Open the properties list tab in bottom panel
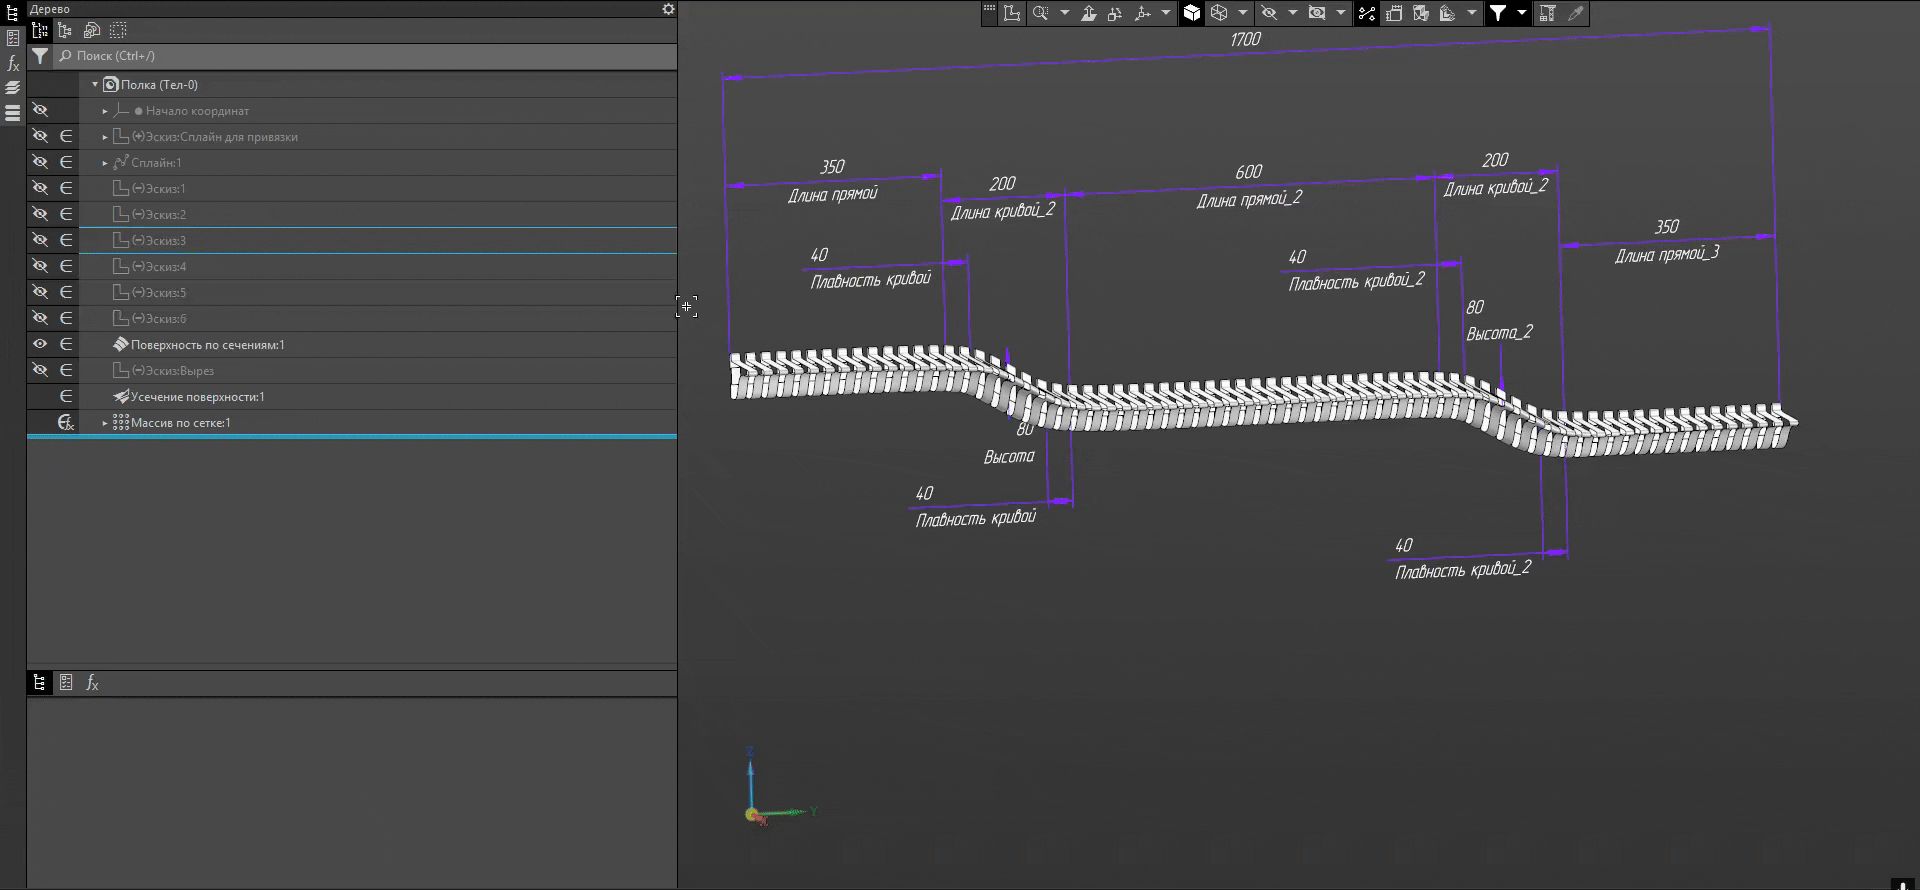 [66, 682]
